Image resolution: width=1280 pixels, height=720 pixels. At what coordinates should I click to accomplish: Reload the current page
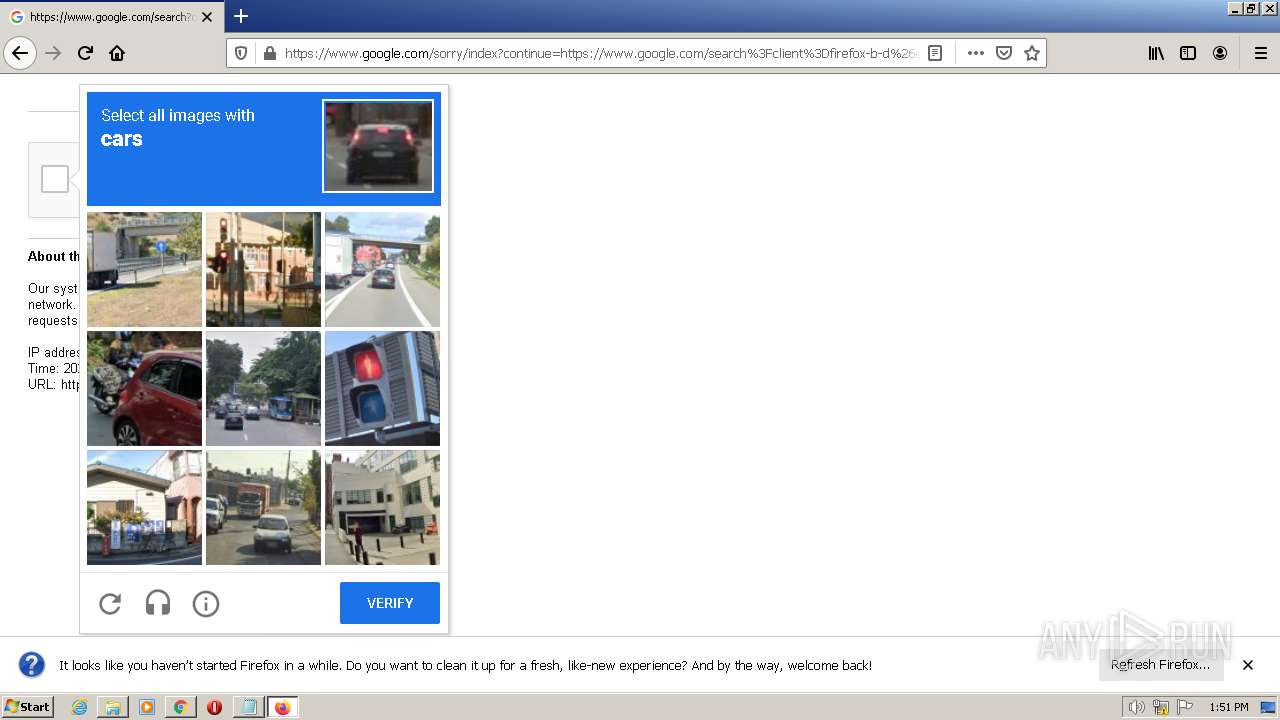pyautogui.click(x=85, y=53)
